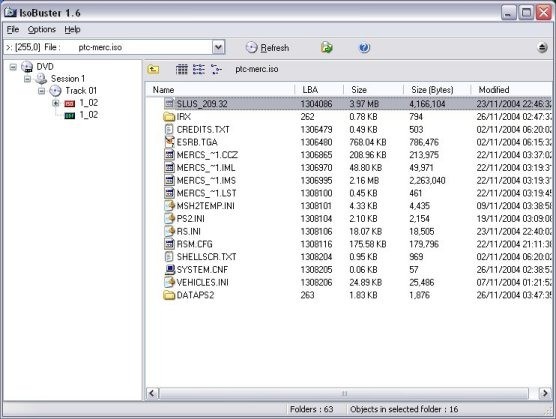
Task: Select RSM.CFG file
Action: click(195, 244)
